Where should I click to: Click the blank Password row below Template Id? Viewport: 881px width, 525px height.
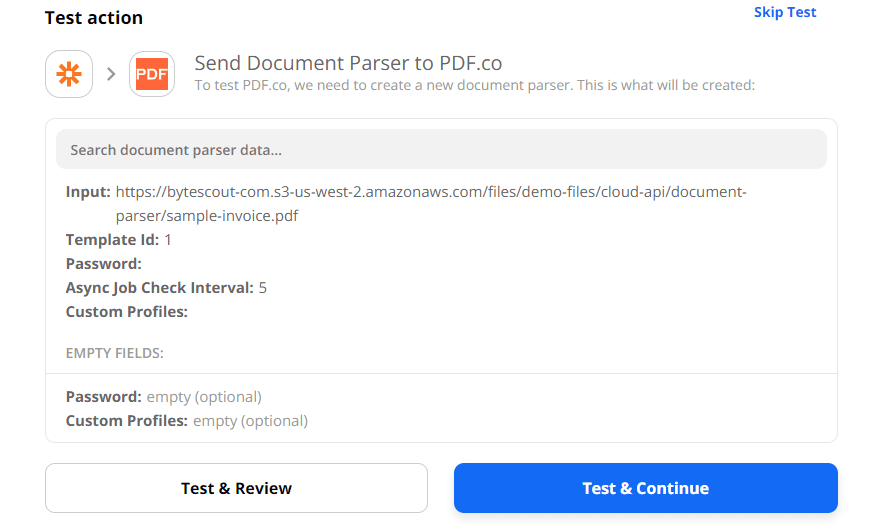pyautogui.click(x=103, y=264)
